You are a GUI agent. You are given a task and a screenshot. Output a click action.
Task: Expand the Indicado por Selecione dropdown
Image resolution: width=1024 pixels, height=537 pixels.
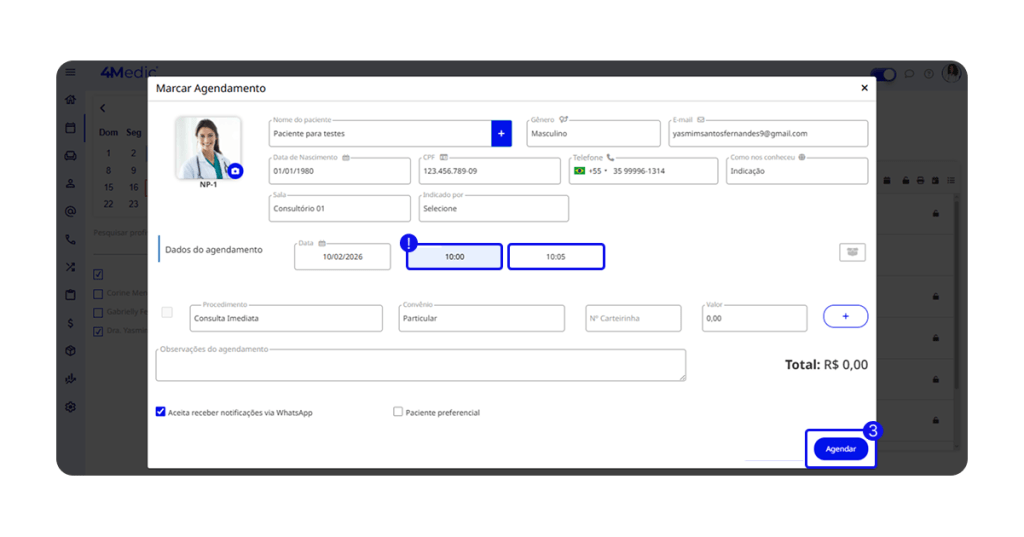pyautogui.click(x=493, y=208)
